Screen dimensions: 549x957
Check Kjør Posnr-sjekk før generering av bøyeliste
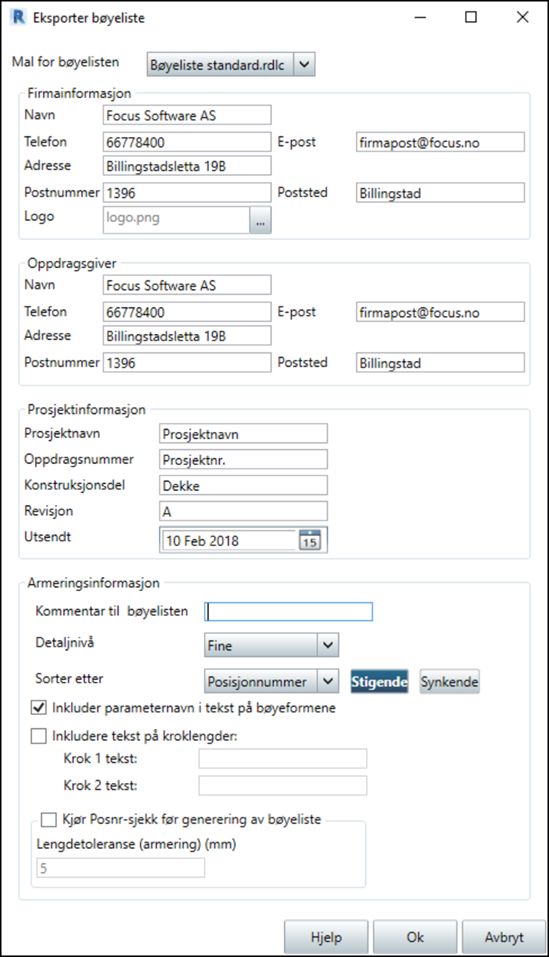click(48, 819)
